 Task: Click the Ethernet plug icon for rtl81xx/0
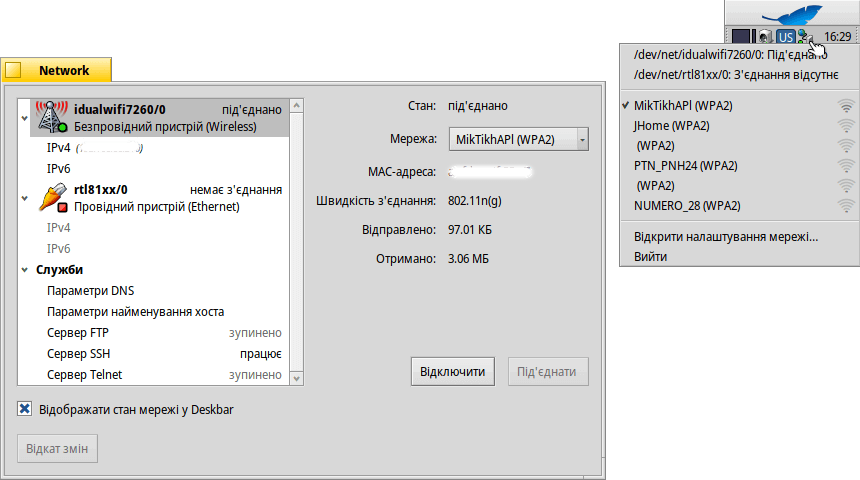(x=53, y=198)
